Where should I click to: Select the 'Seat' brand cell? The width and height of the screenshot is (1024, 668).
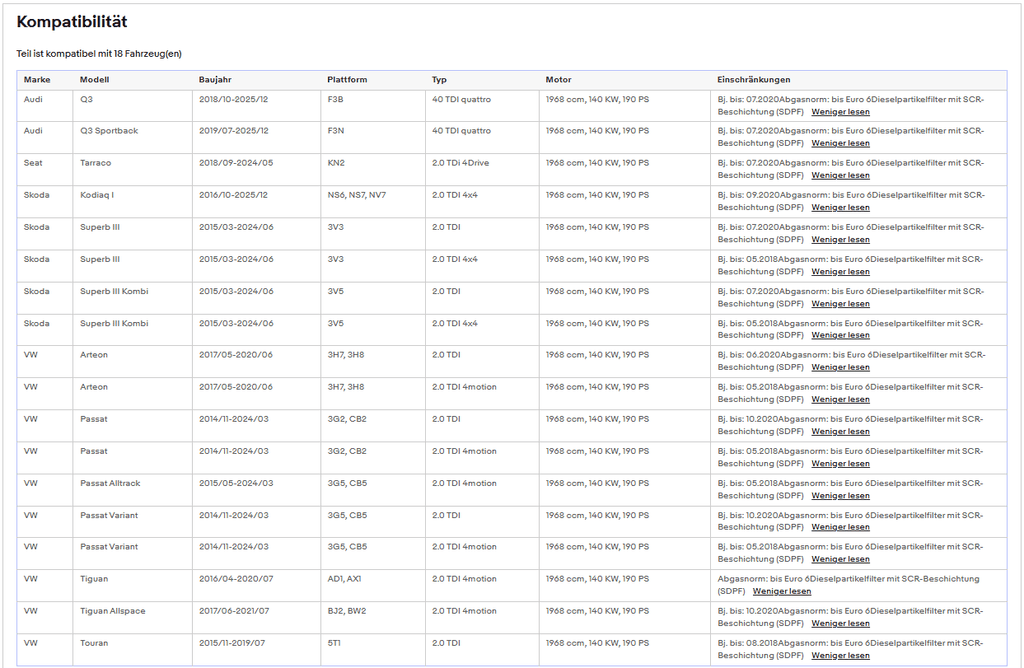33,163
